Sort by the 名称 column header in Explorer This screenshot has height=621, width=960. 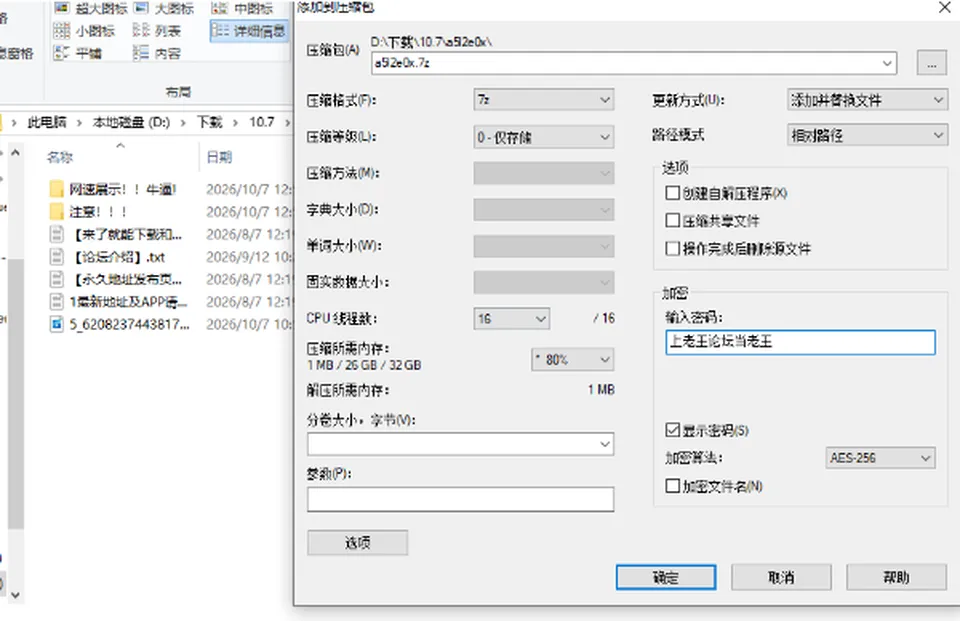click(x=59, y=157)
